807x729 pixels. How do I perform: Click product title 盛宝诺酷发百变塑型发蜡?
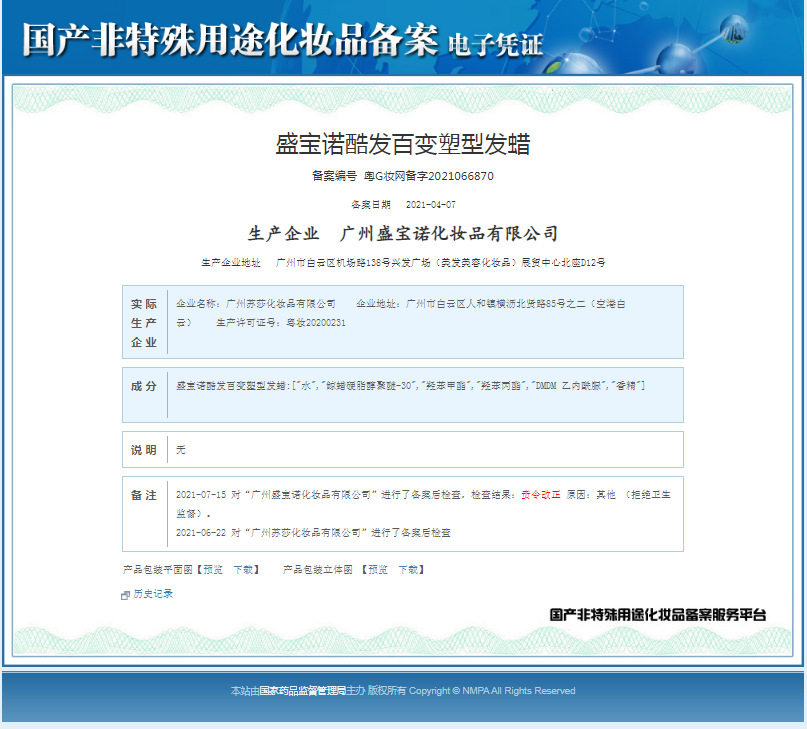pos(402,144)
